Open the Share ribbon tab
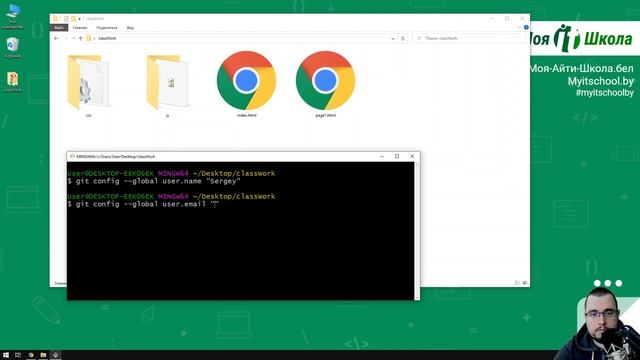 (x=107, y=28)
